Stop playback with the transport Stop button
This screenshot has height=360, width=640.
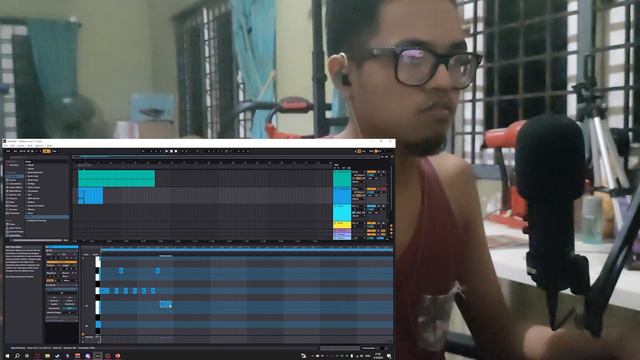(x=171, y=151)
